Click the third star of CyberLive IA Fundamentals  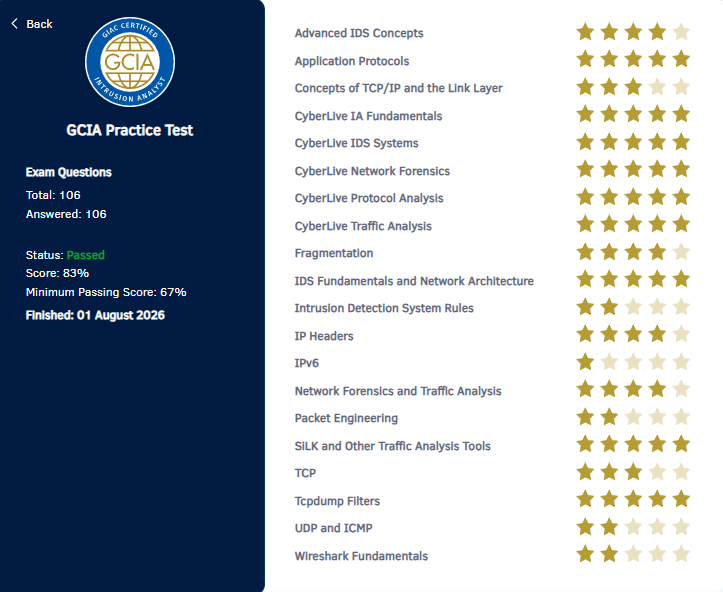click(x=634, y=114)
